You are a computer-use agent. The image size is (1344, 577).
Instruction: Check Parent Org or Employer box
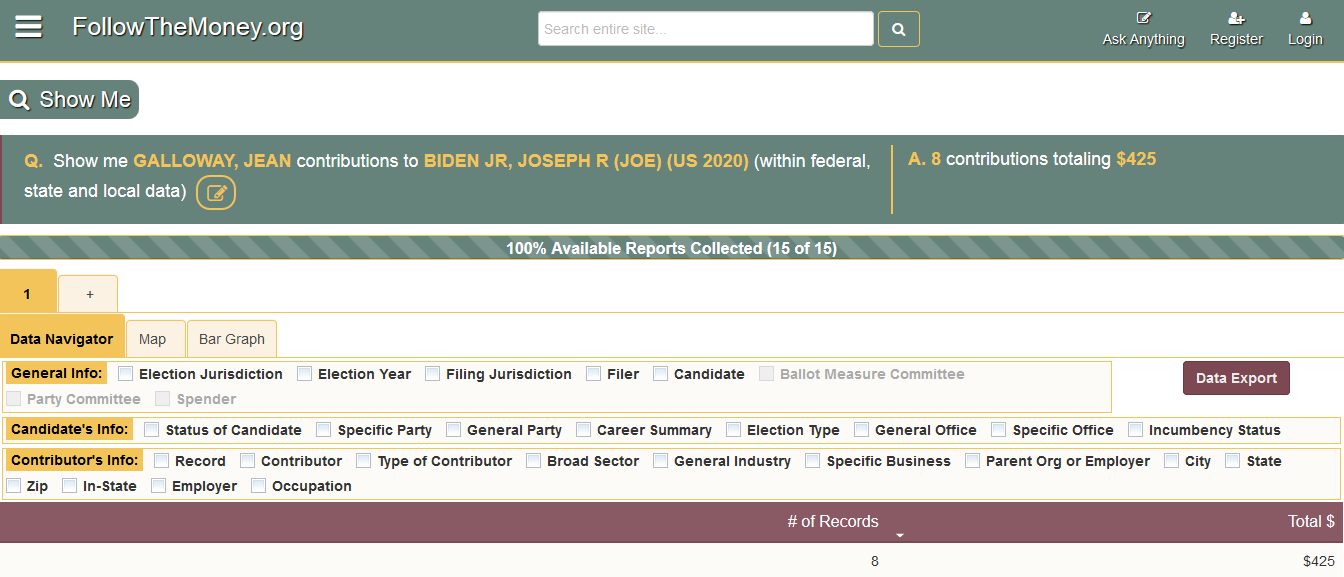(x=973, y=460)
